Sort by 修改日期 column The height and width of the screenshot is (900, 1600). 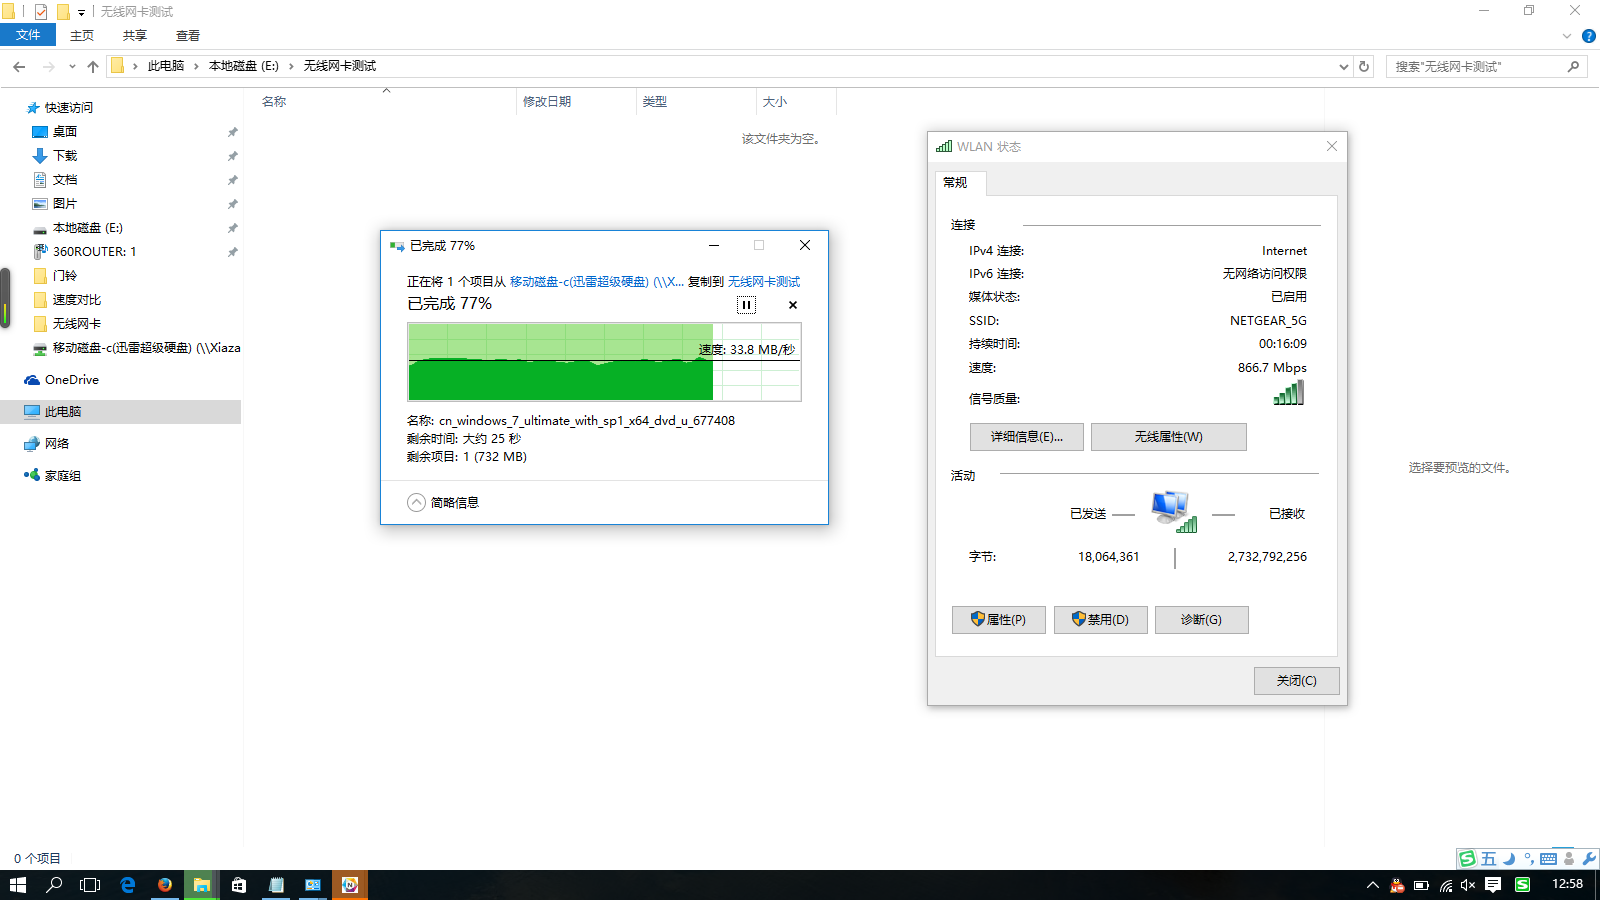(x=547, y=102)
